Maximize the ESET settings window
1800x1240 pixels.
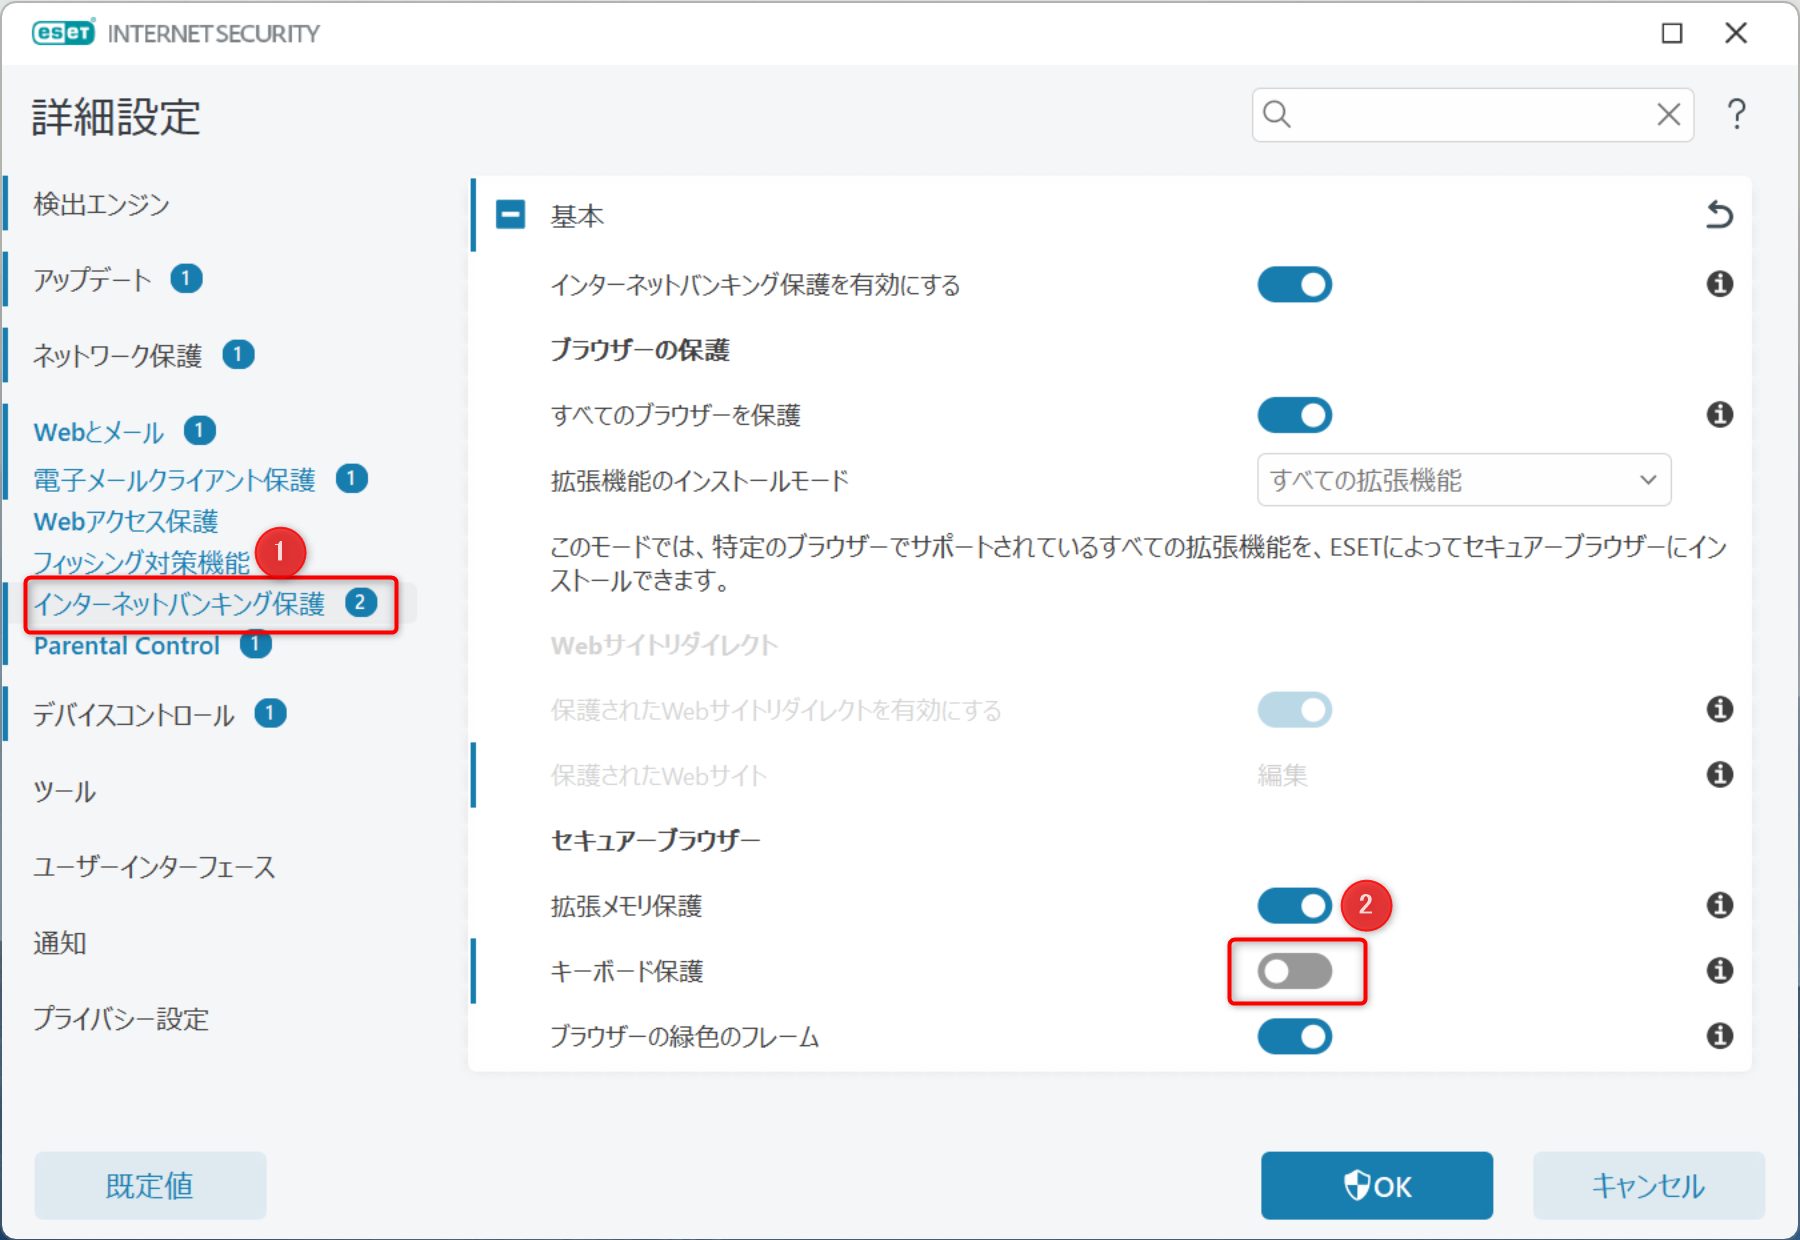click(x=1672, y=33)
